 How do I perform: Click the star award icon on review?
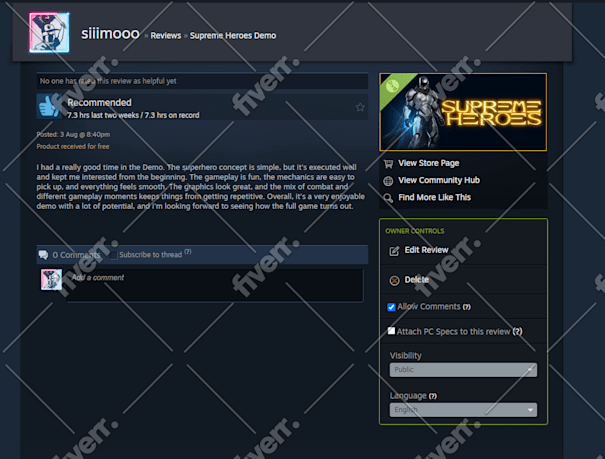click(x=360, y=107)
